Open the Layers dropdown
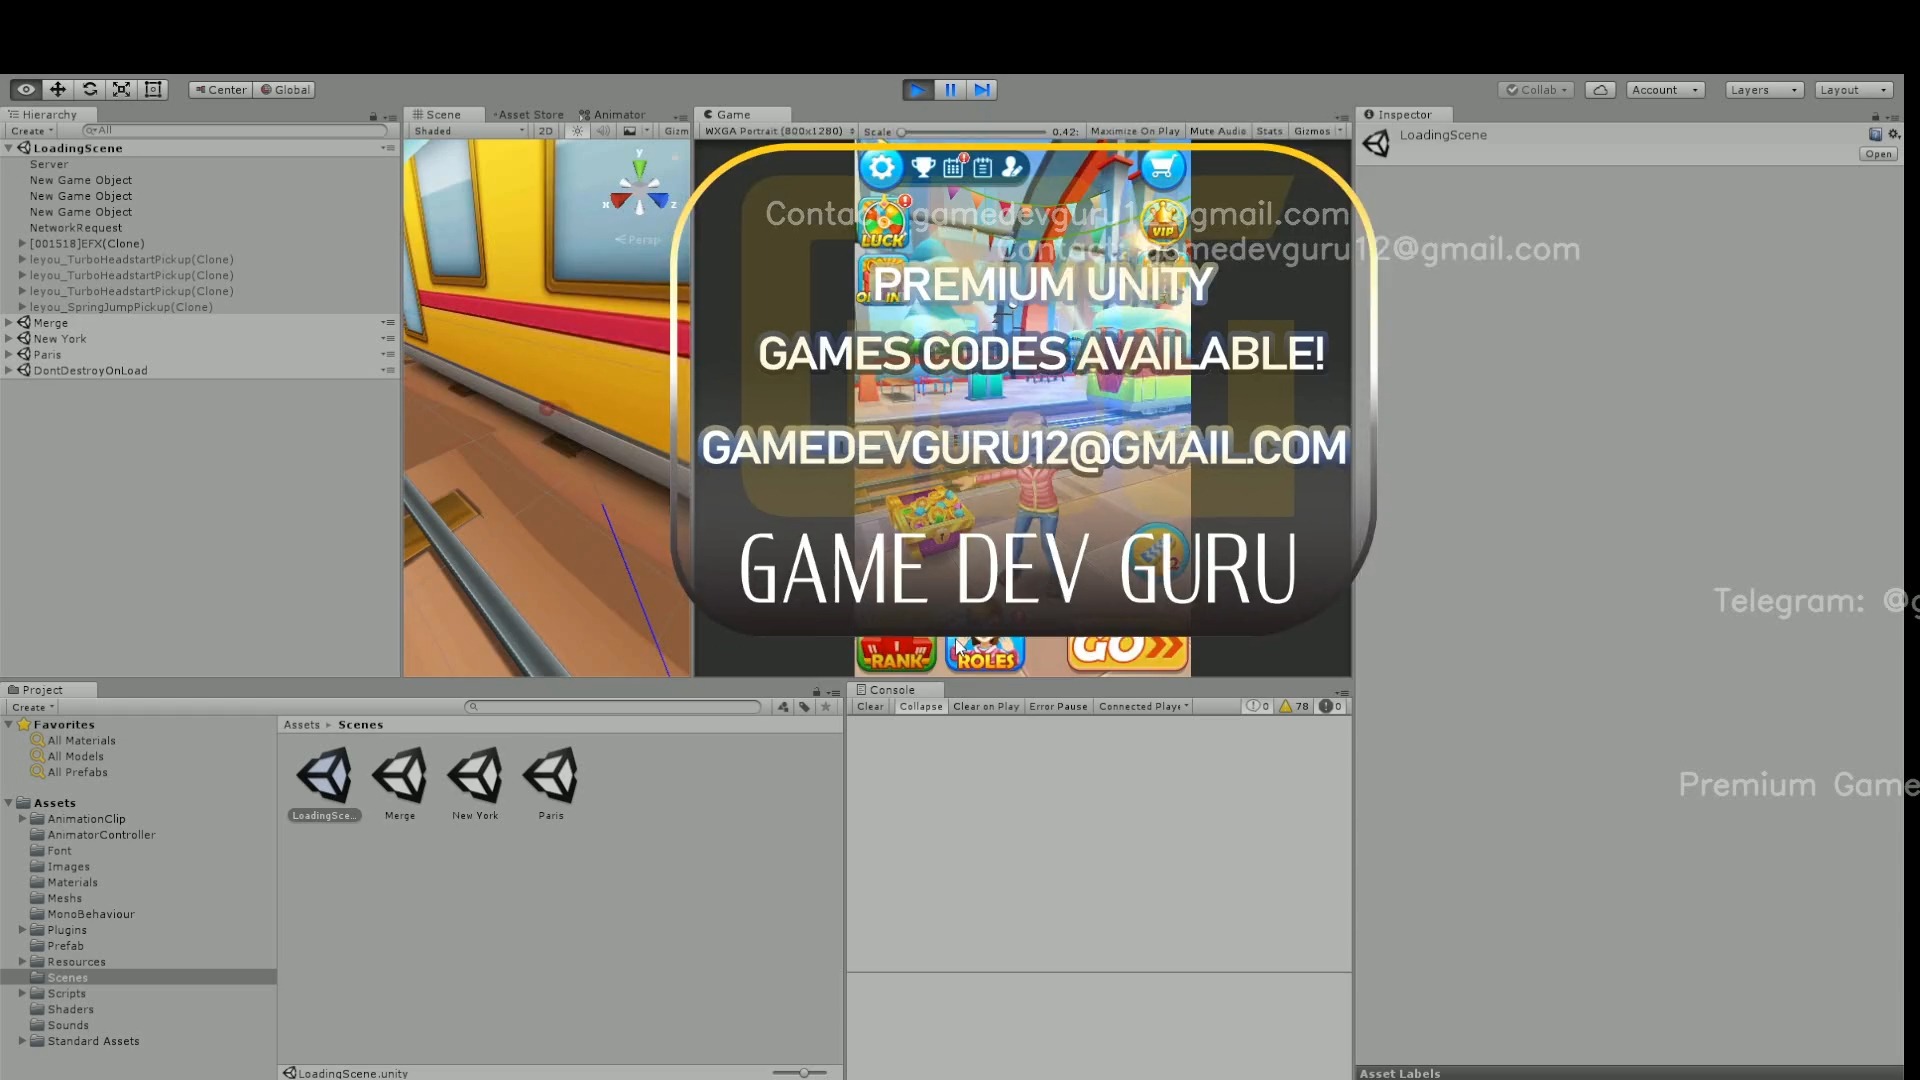Viewport: 1920px width, 1080px height. (x=1764, y=89)
